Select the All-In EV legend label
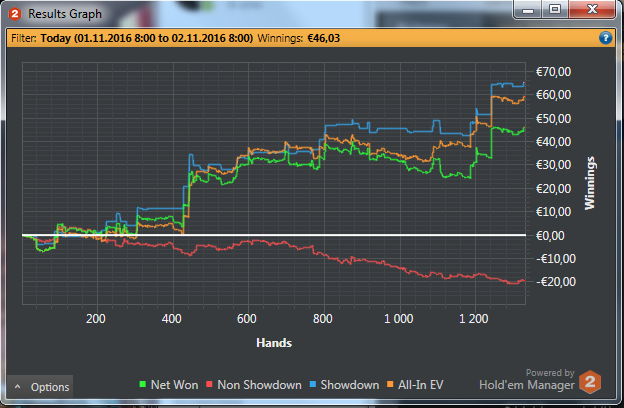The image size is (624, 408). (421, 385)
